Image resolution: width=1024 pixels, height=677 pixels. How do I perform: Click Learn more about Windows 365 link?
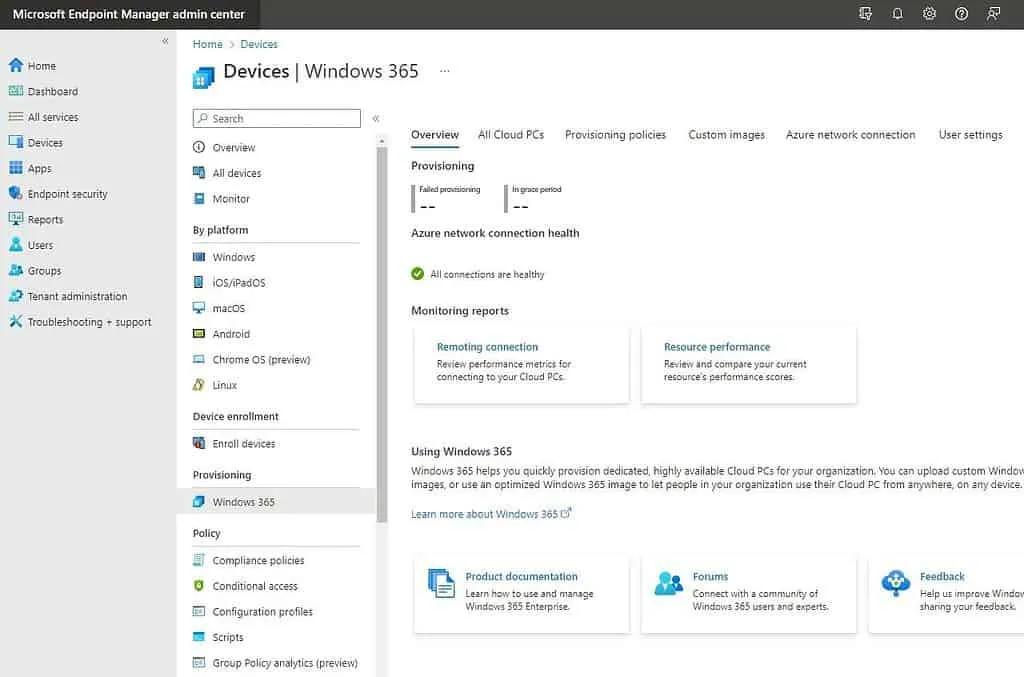pyautogui.click(x=485, y=513)
